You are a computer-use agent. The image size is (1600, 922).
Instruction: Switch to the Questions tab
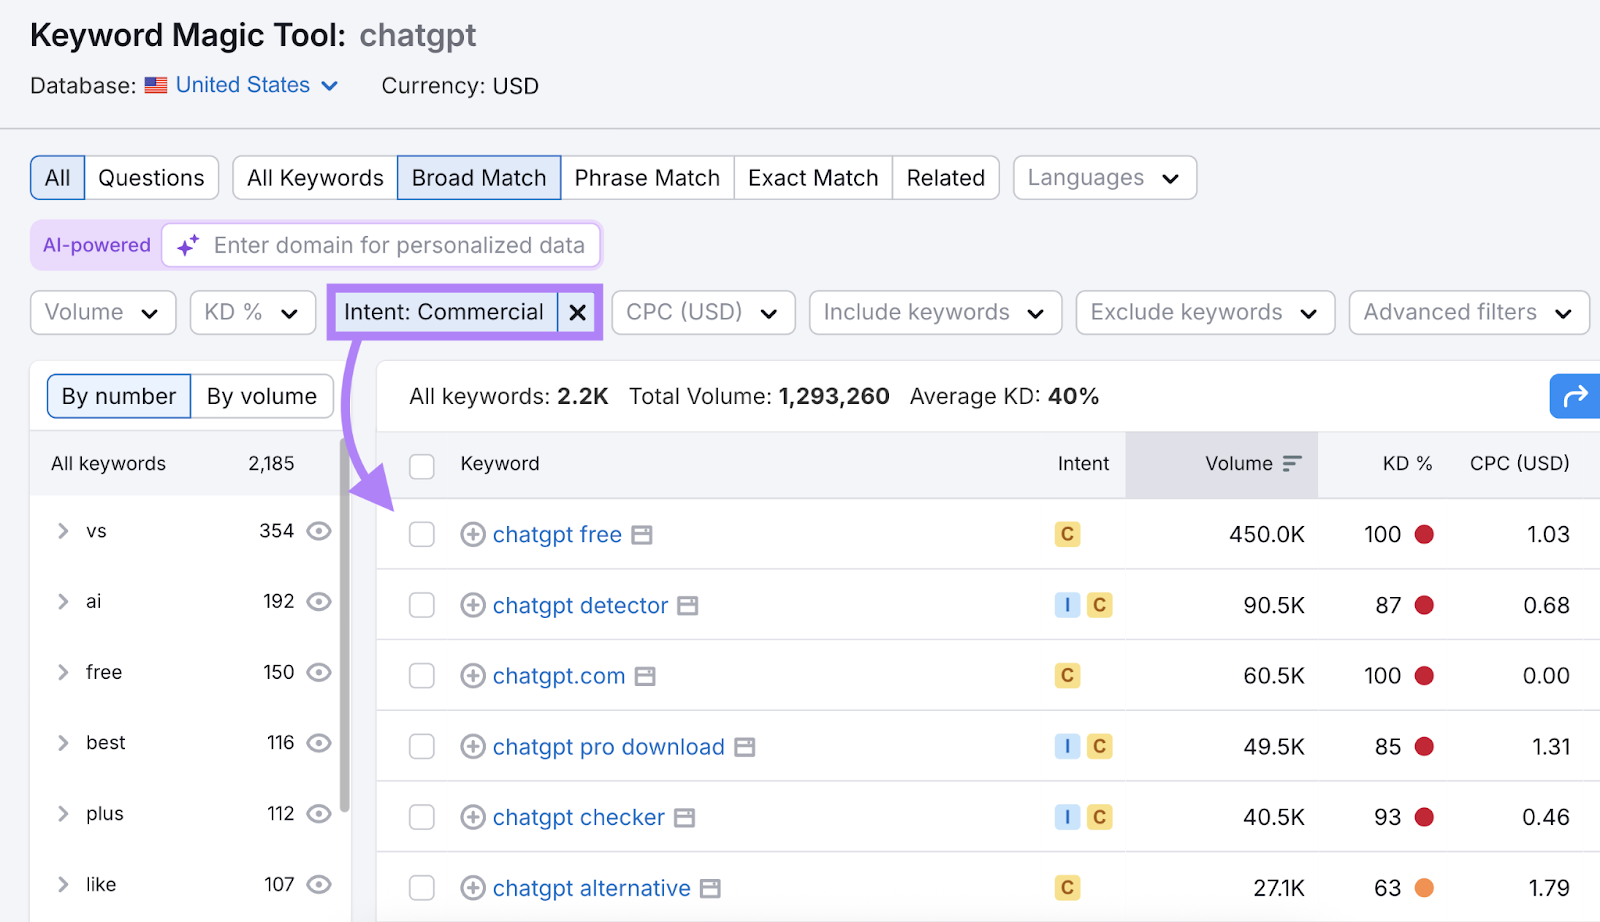click(x=151, y=177)
